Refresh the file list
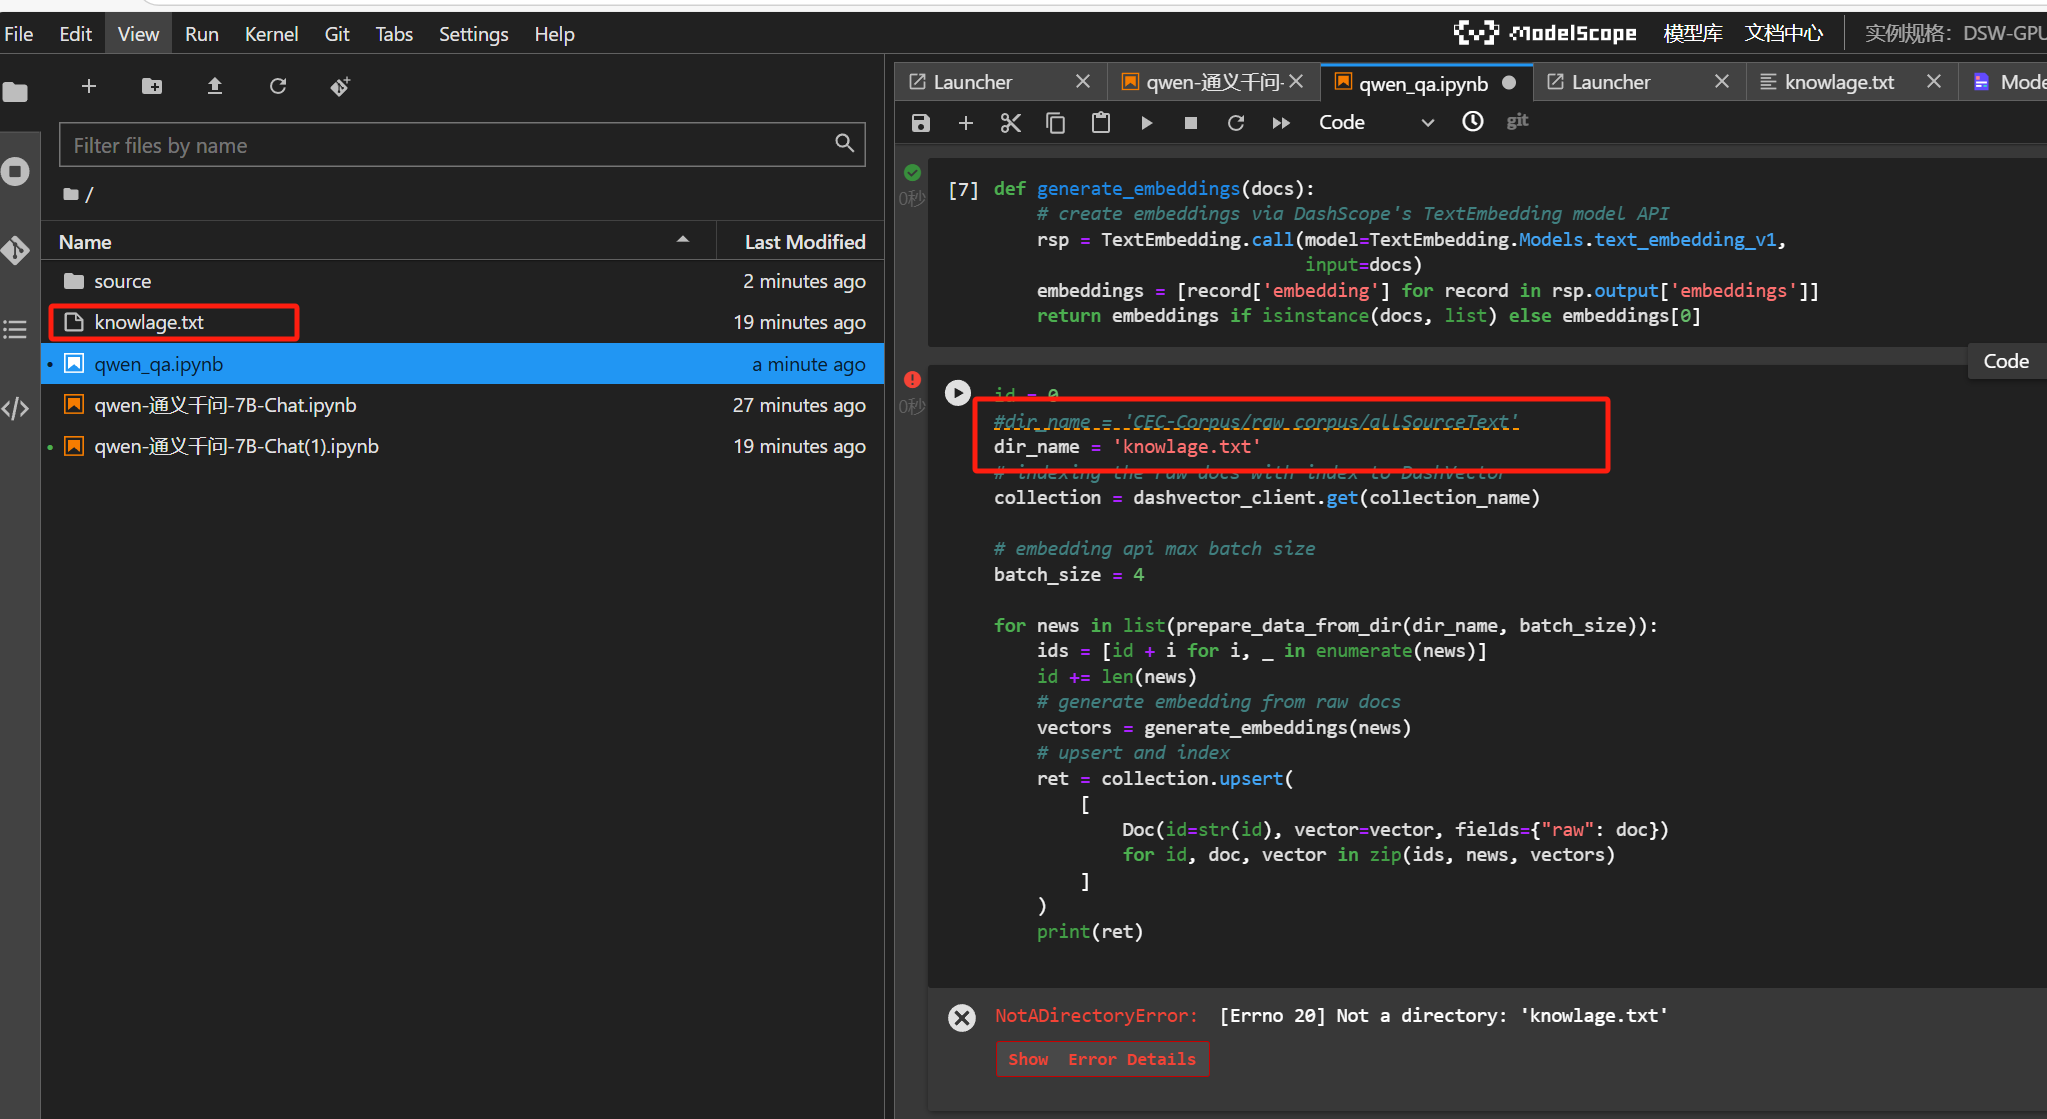Screen dimensions: 2047x1119 click(278, 86)
